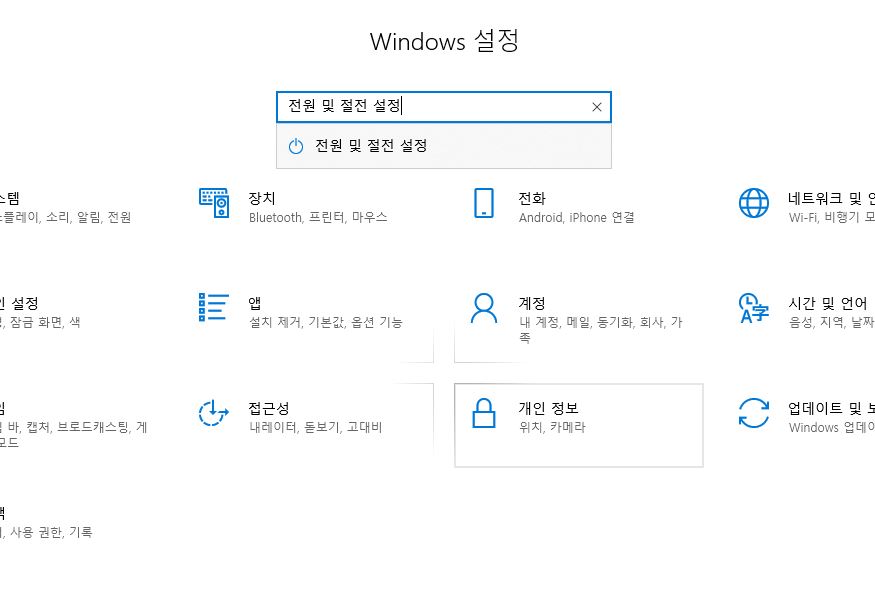Open the 앱 settings category title

click(x=255, y=303)
